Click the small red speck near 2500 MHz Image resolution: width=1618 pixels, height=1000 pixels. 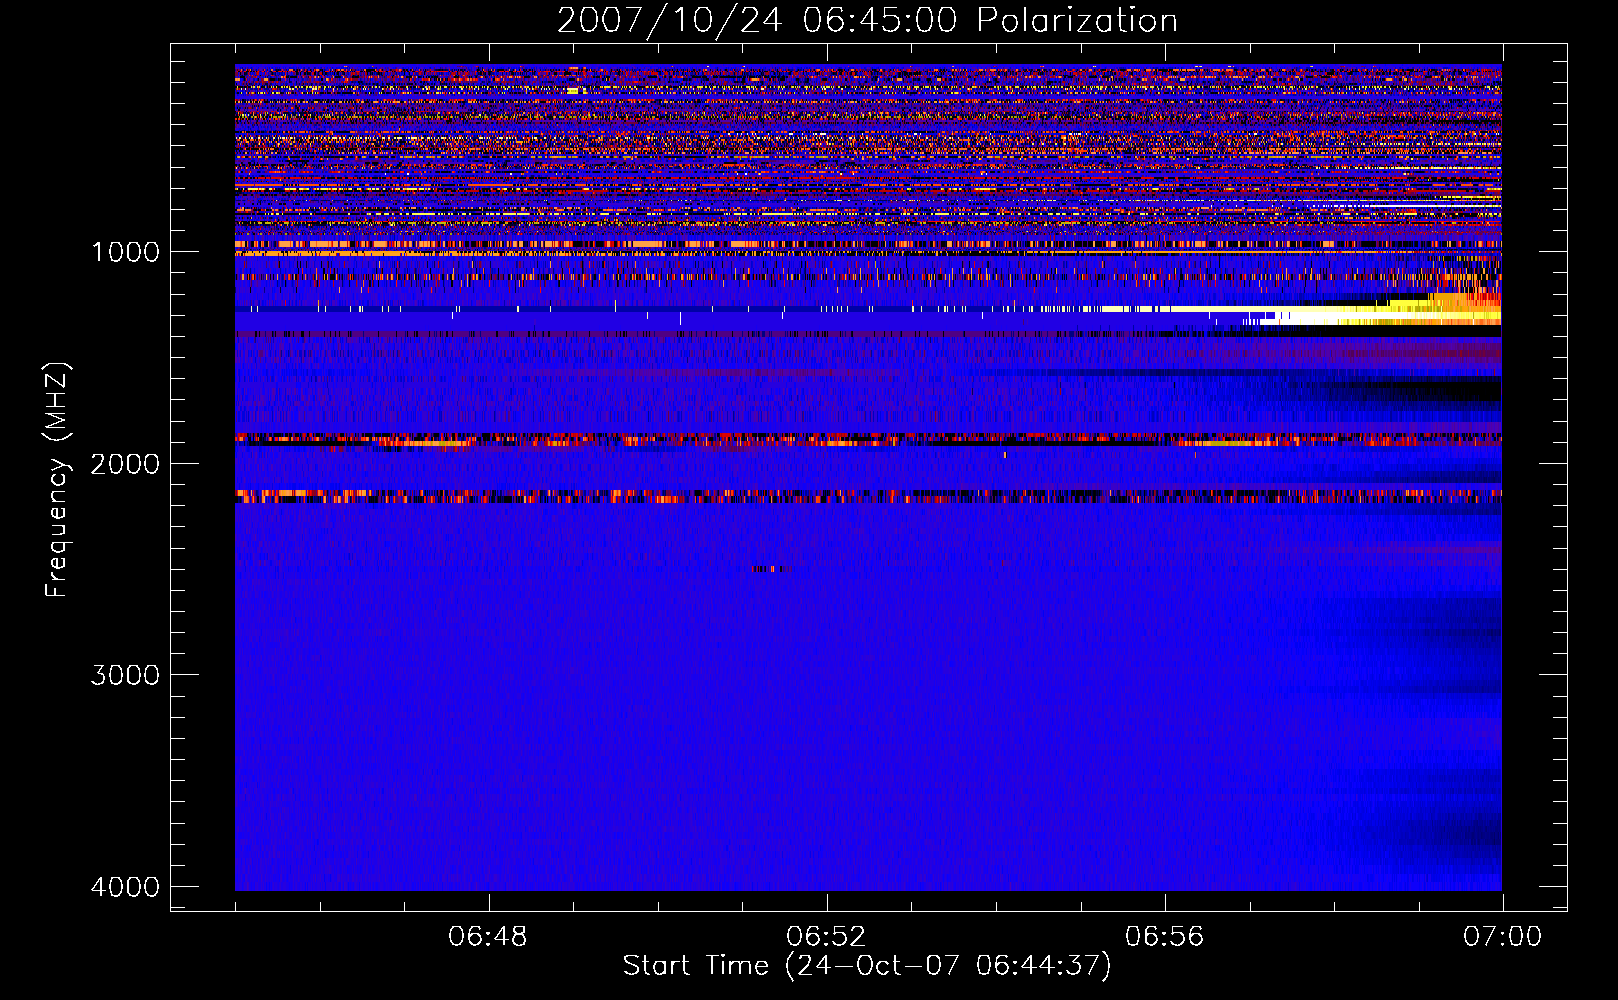coord(769,569)
